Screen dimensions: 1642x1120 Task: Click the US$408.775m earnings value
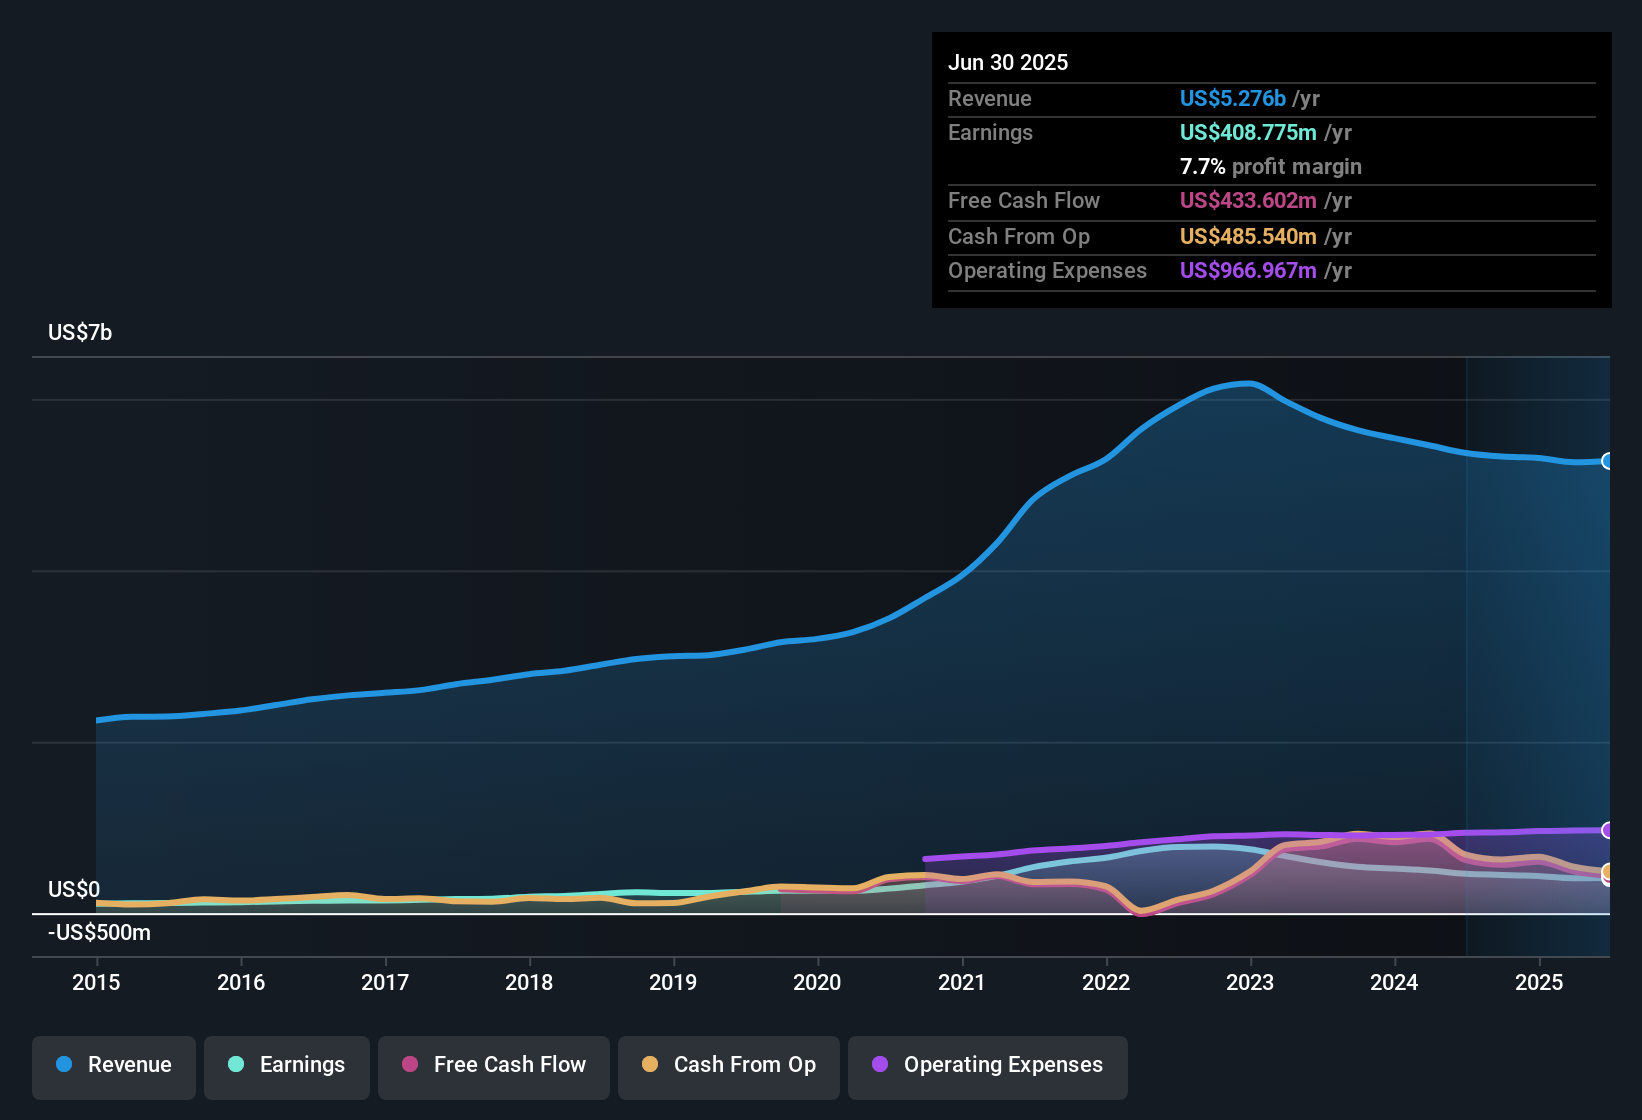pyautogui.click(x=1248, y=133)
